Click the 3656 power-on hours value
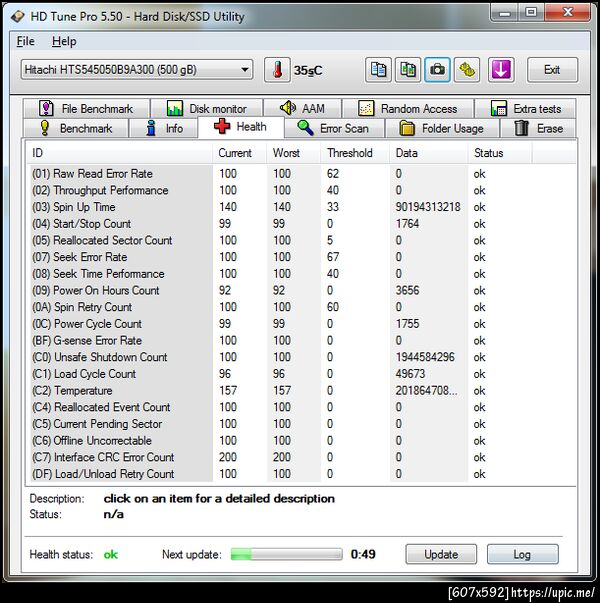 tap(407, 290)
